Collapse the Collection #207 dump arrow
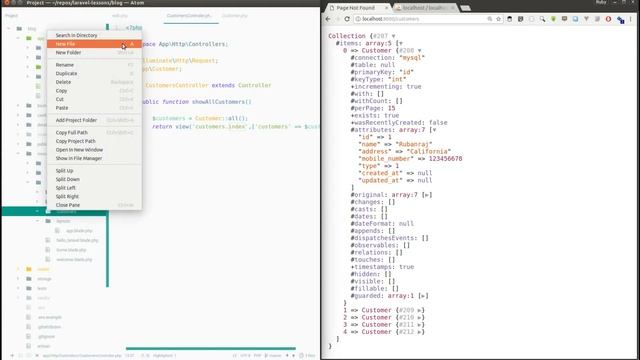 pyautogui.click(x=393, y=36)
